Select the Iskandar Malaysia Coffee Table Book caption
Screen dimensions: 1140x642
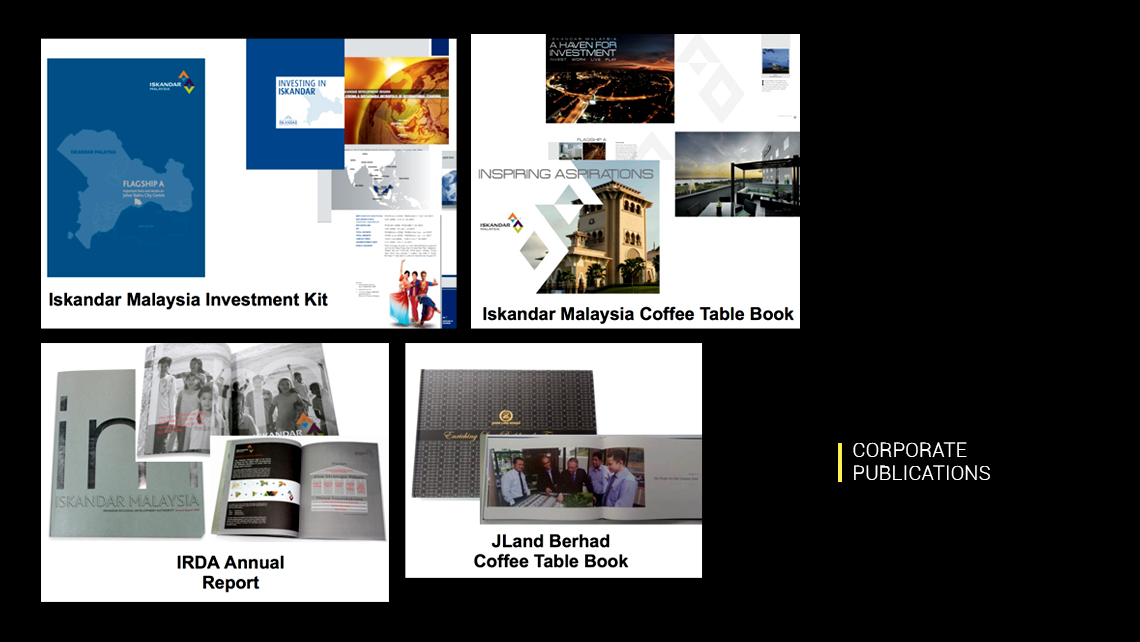tap(637, 314)
